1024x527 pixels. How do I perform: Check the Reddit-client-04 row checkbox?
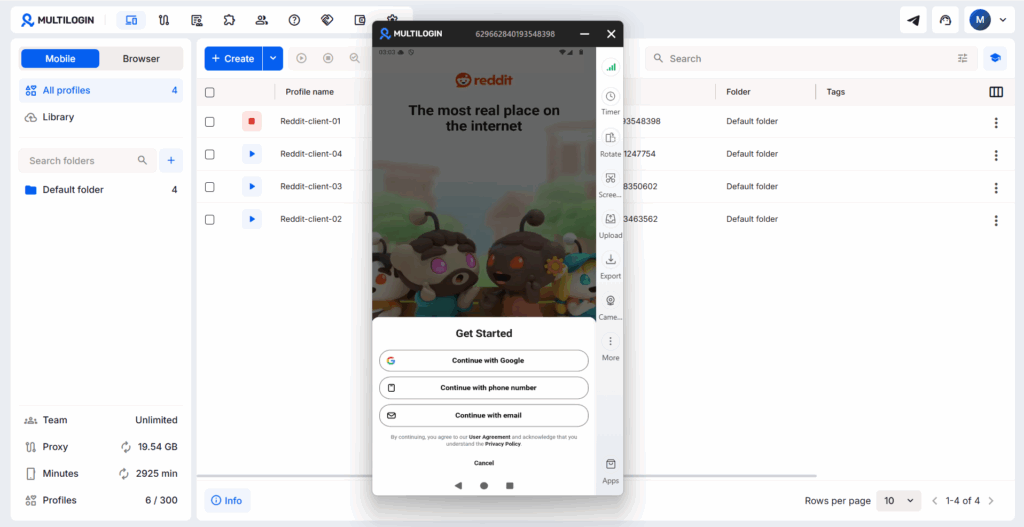(x=210, y=154)
